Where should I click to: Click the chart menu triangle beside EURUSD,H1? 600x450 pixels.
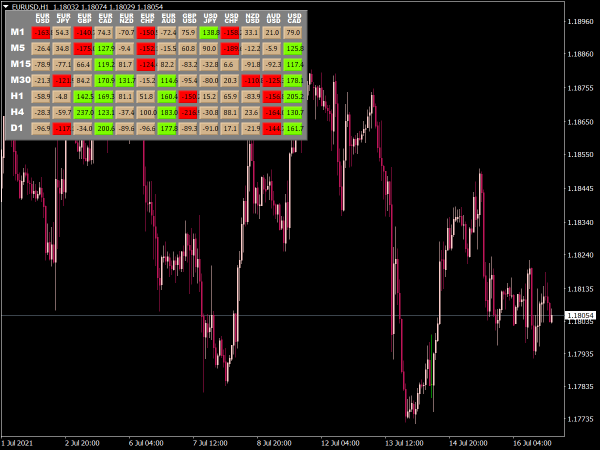(x=5, y=7)
